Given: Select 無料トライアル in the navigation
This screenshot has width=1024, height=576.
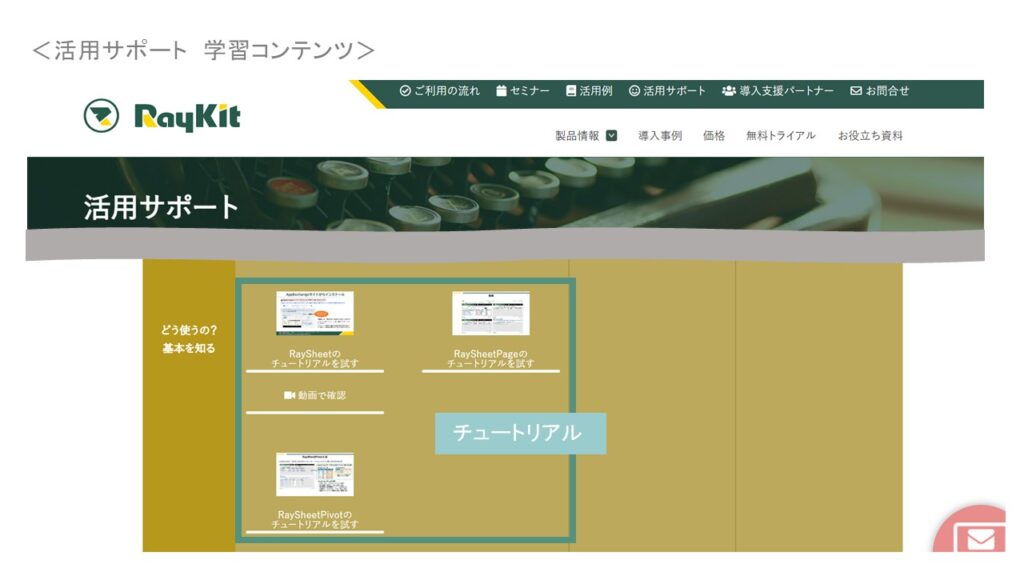Looking at the screenshot, I should tap(781, 135).
